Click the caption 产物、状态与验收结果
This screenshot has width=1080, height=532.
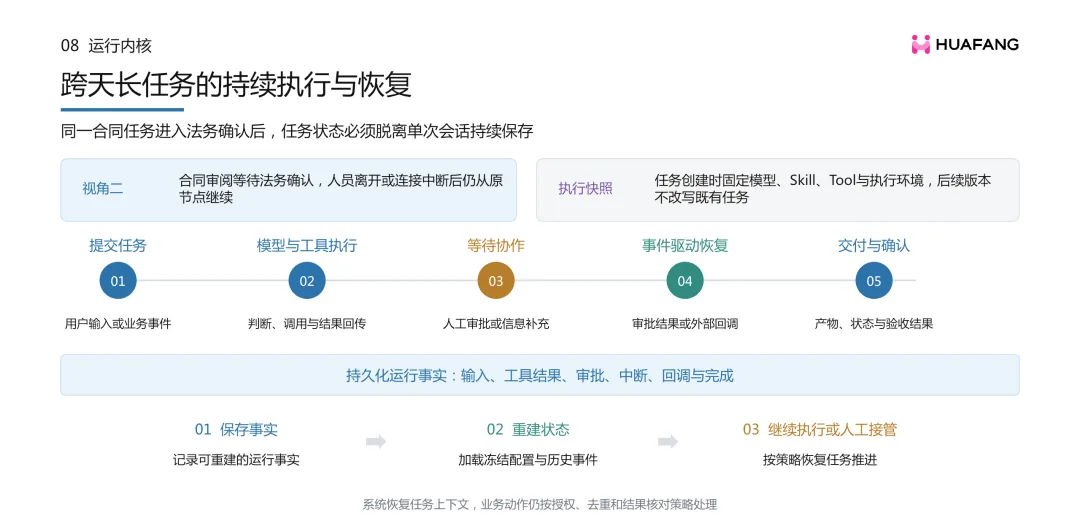[873, 324]
